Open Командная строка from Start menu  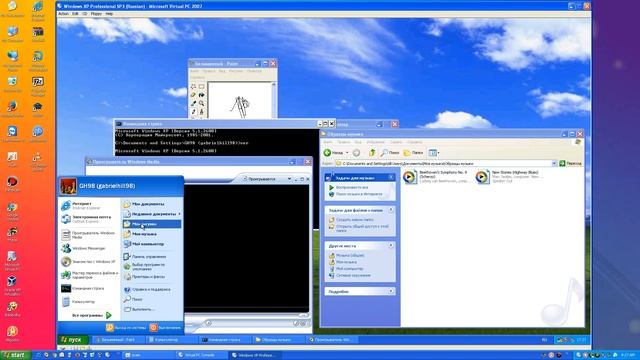click(x=89, y=289)
